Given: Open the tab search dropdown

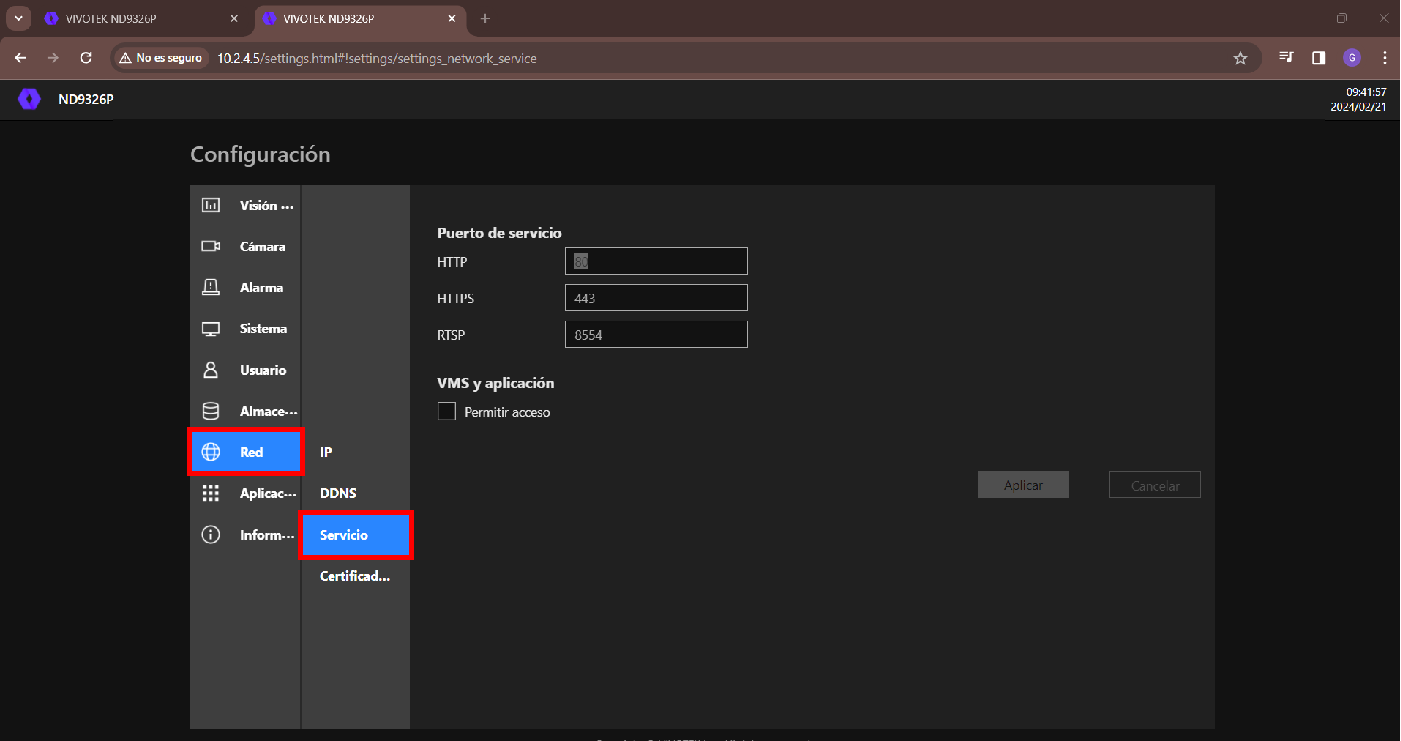Looking at the screenshot, I should pos(18,18).
